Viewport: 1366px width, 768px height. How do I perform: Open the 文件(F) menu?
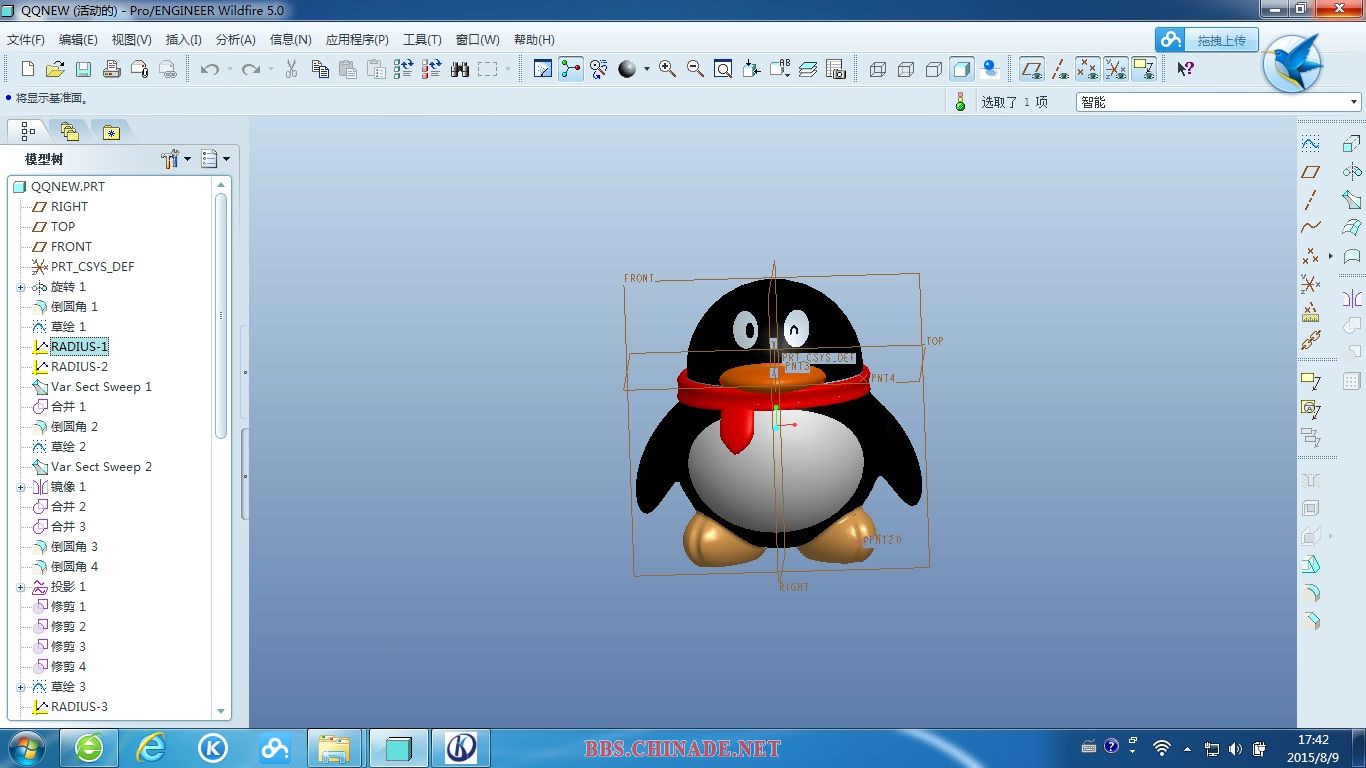pos(26,40)
